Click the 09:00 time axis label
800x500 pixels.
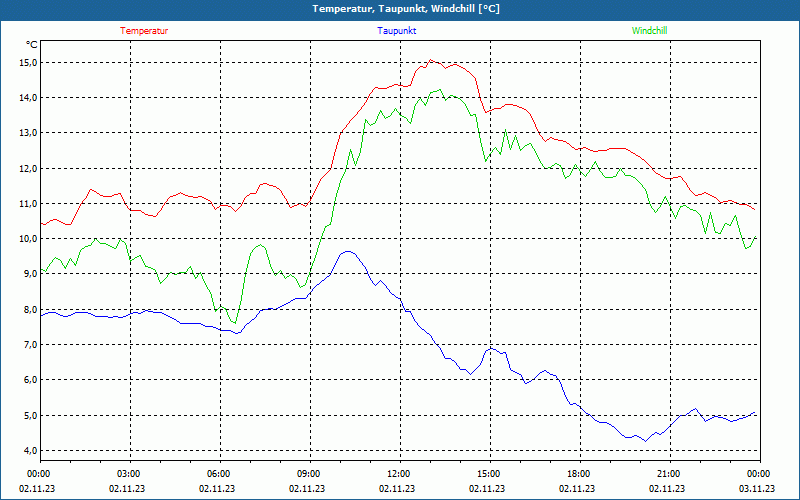point(308,474)
